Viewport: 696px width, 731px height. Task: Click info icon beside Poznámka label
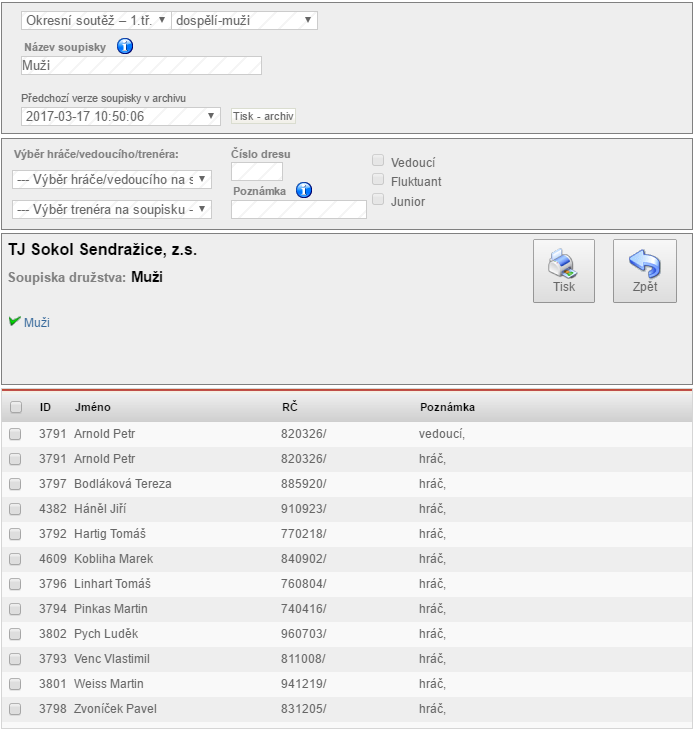(304, 190)
